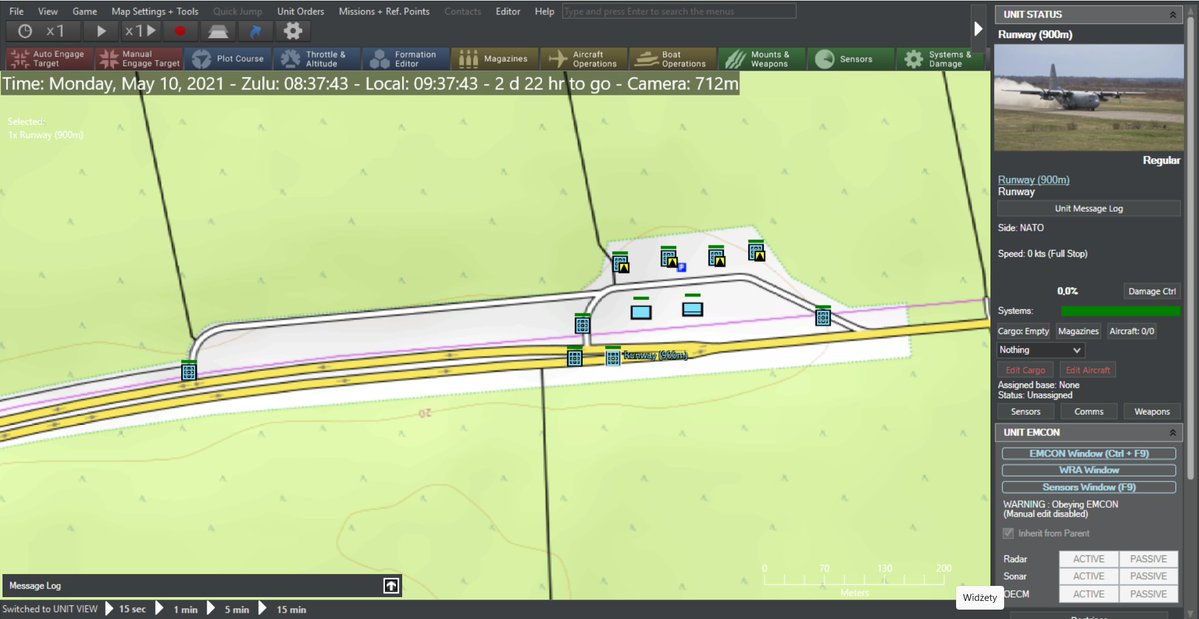Image resolution: width=1199 pixels, height=619 pixels.
Task: Click the blue curved arrow toolbar icon
Action: coord(255,31)
